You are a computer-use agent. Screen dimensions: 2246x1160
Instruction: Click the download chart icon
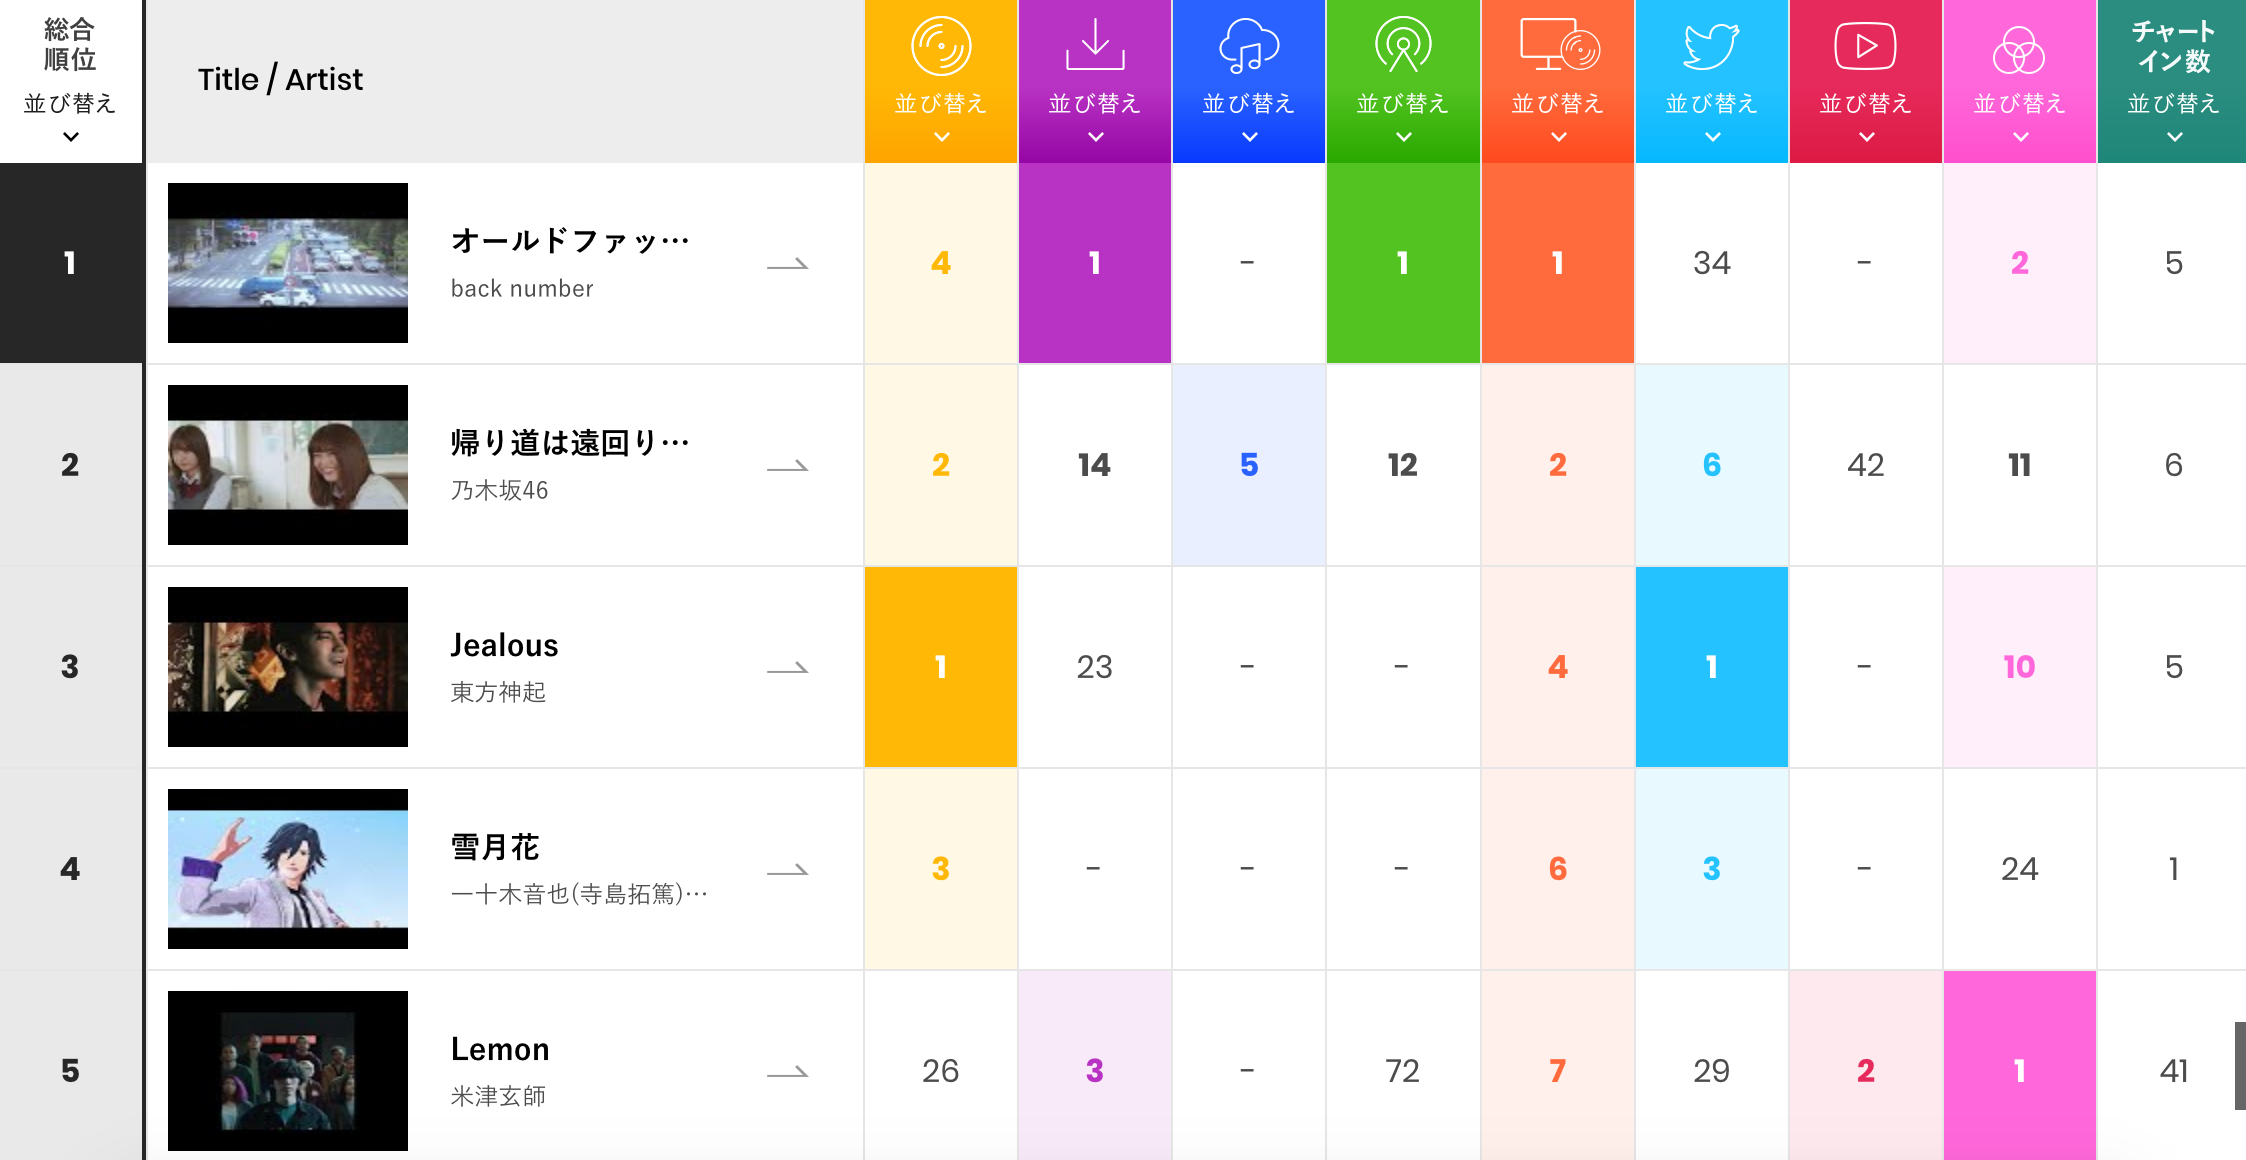pyautogui.click(x=1095, y=46)
